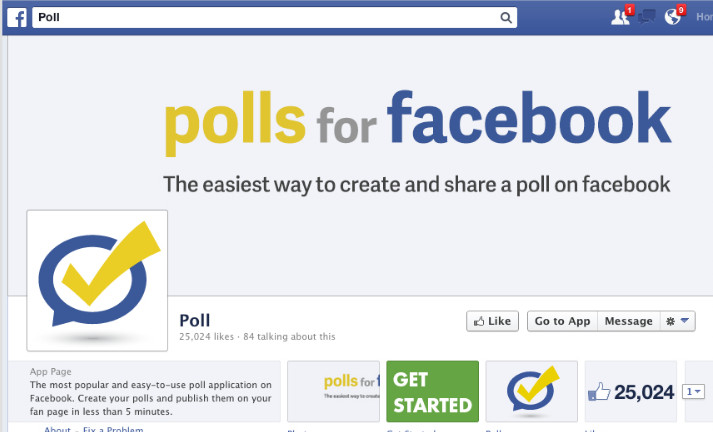
Task: Open the Photos tab thumbnail
Action: pyautogui.click(x=333, y=392)
